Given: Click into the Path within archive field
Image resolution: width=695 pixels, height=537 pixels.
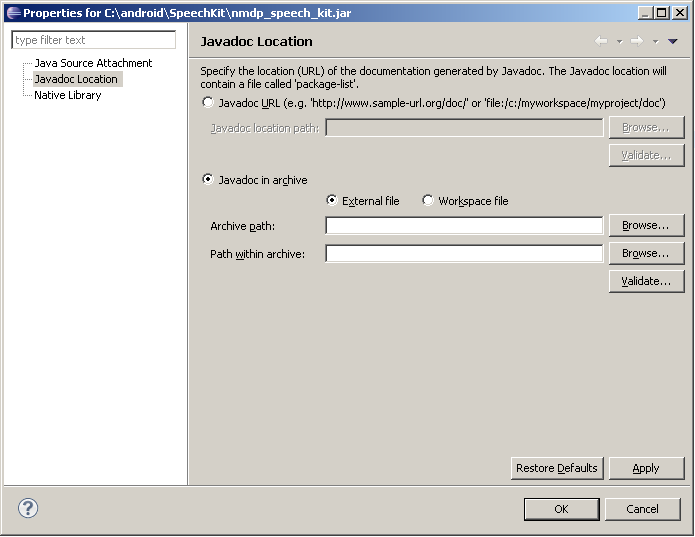Looking at the screenshot, I should 464,253.
